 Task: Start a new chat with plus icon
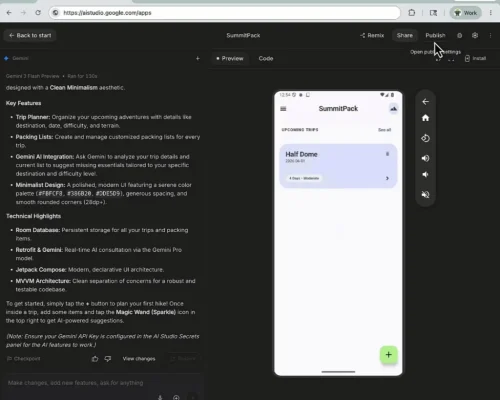pos(198,58)
